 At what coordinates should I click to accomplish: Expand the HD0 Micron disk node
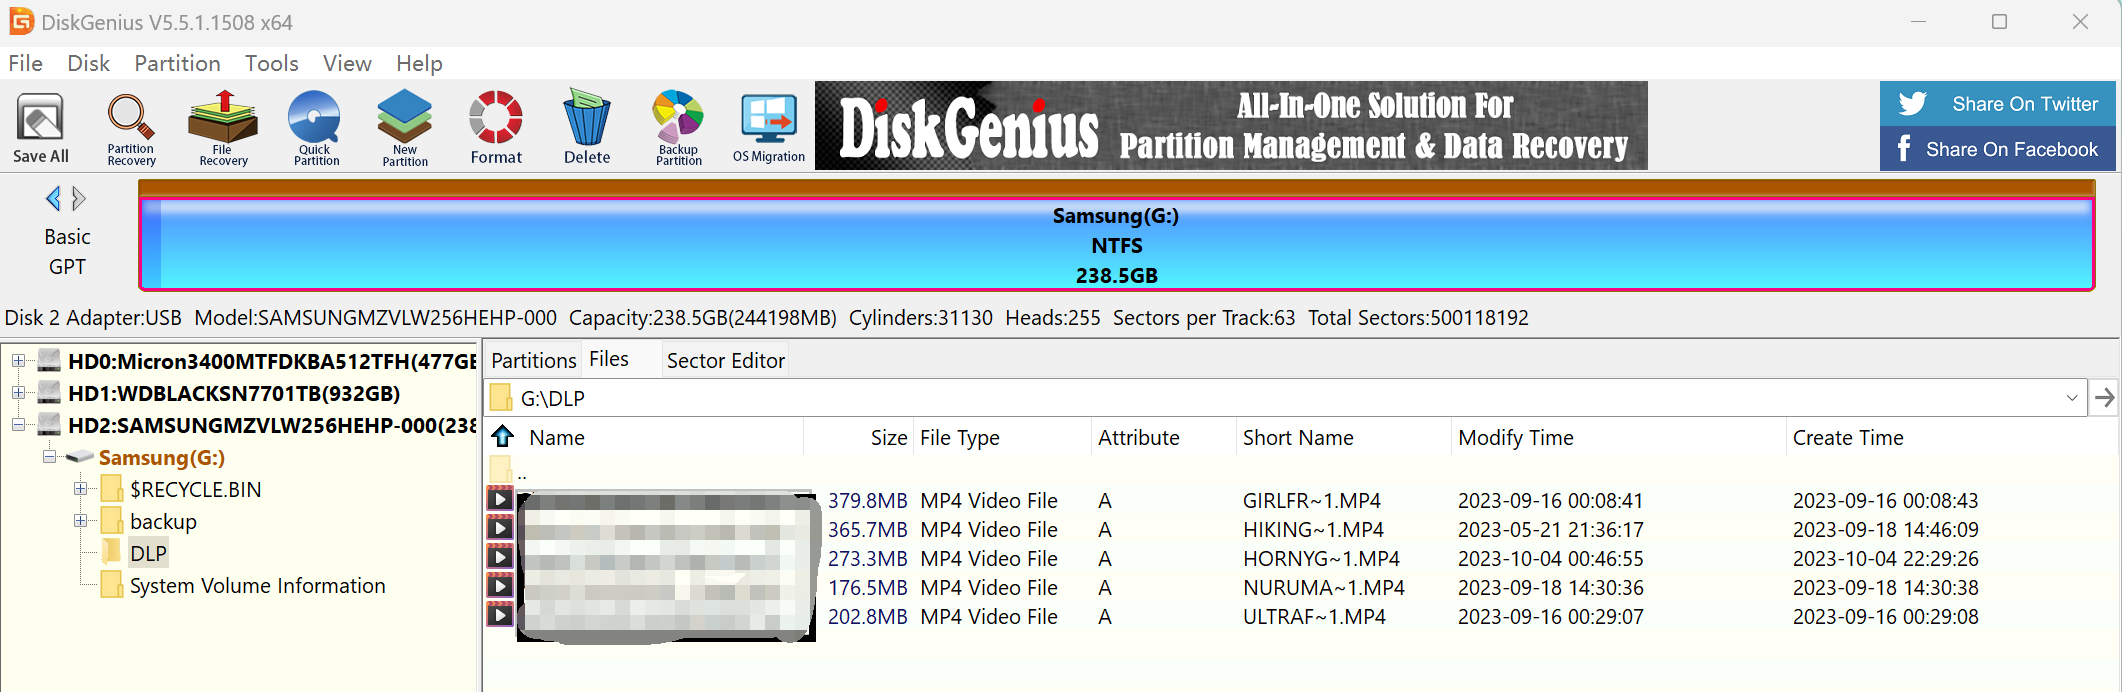click(18, 361)
